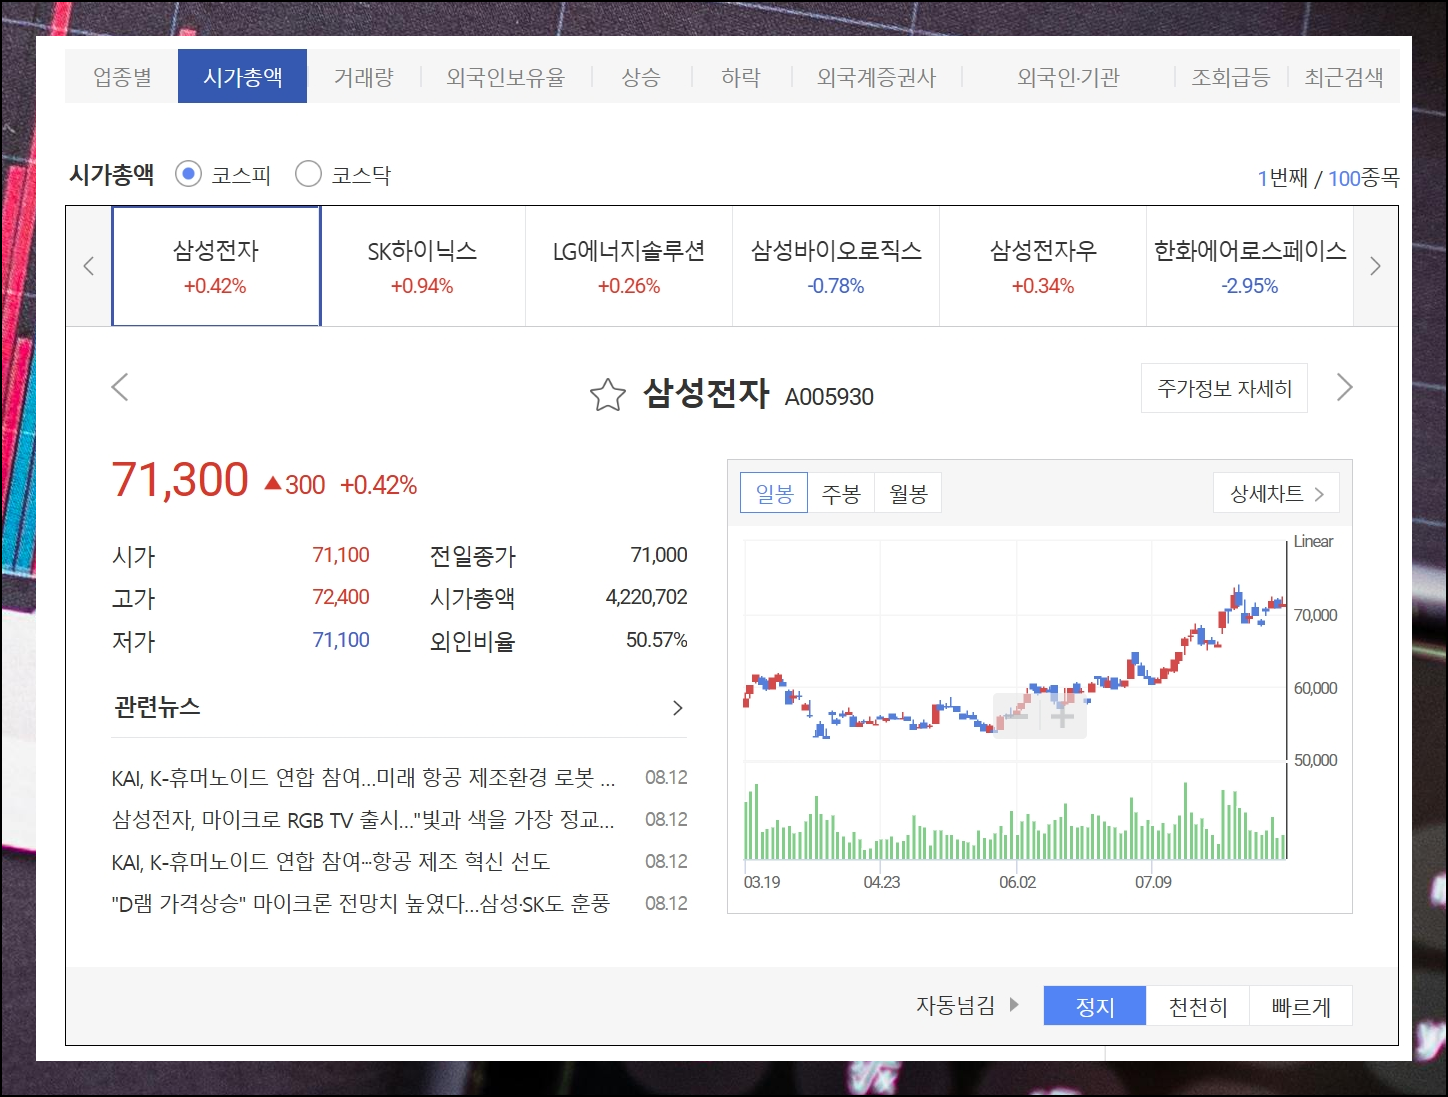
Task: Click Linear chart scale label
Action: (x=1313, y=541)
